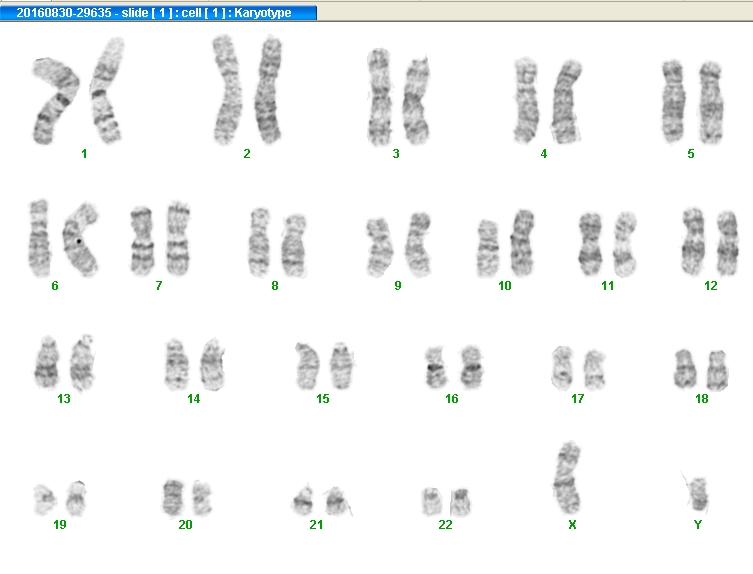Select the X chromosome image
Viewport: 753px width, 574px height.
567,478
